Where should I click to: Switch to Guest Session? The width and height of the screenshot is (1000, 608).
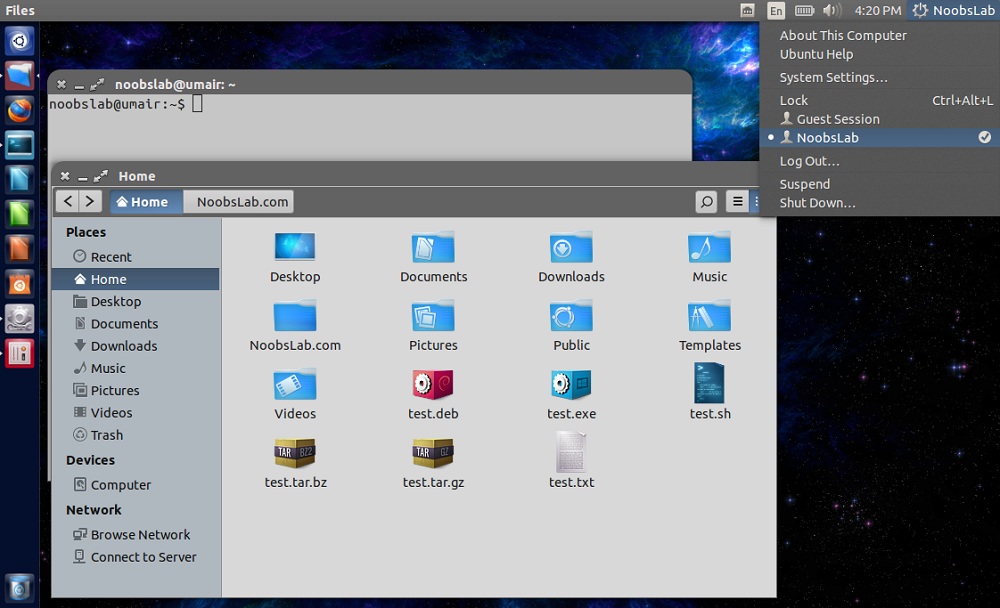point(837,119)
